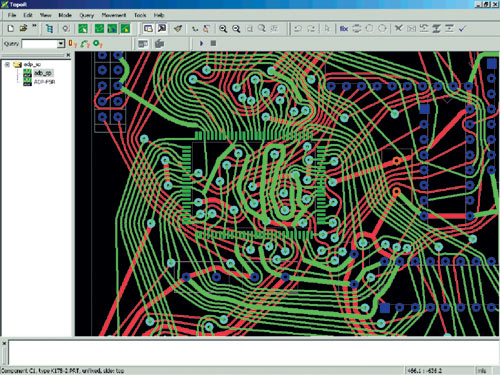Viewport: 500px width, 375px height.
Task: Click the zoom in magnifier icon
Action: 223,29
